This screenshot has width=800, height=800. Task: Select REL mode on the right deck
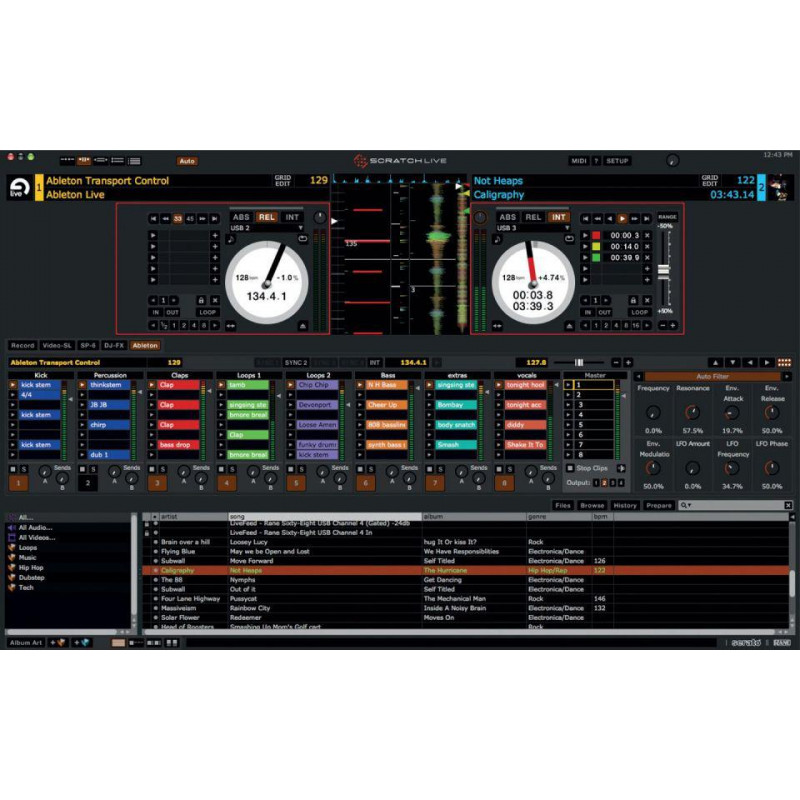point(533,217)
